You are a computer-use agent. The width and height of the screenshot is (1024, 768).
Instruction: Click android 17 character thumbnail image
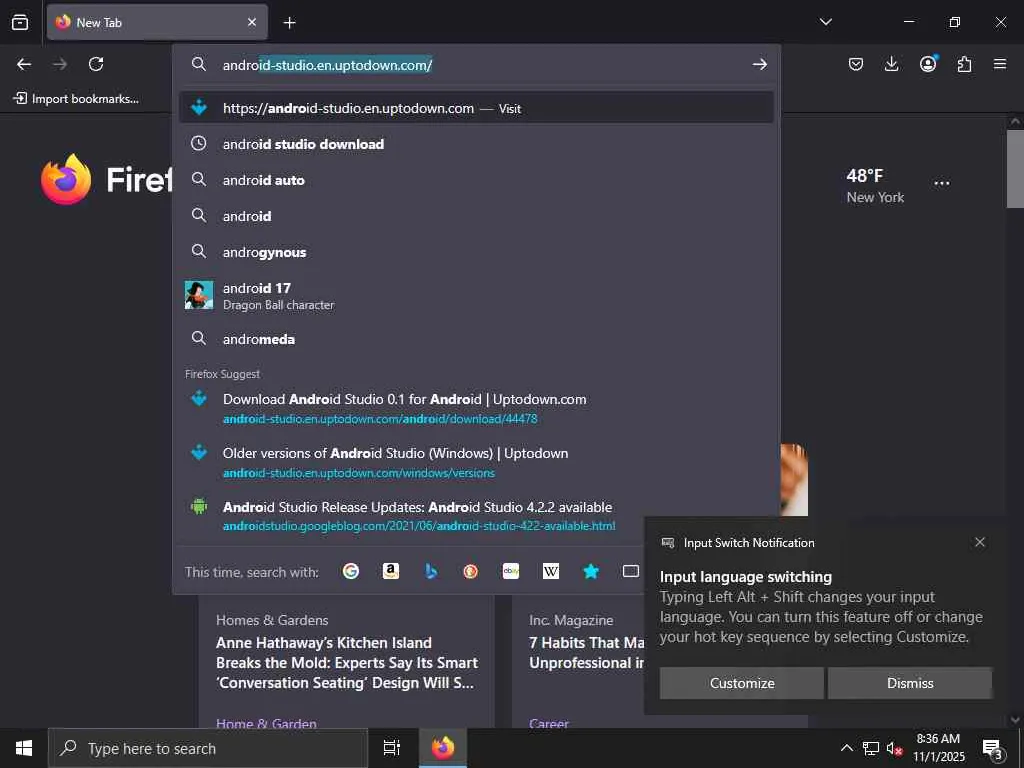[x=199, y=295]
